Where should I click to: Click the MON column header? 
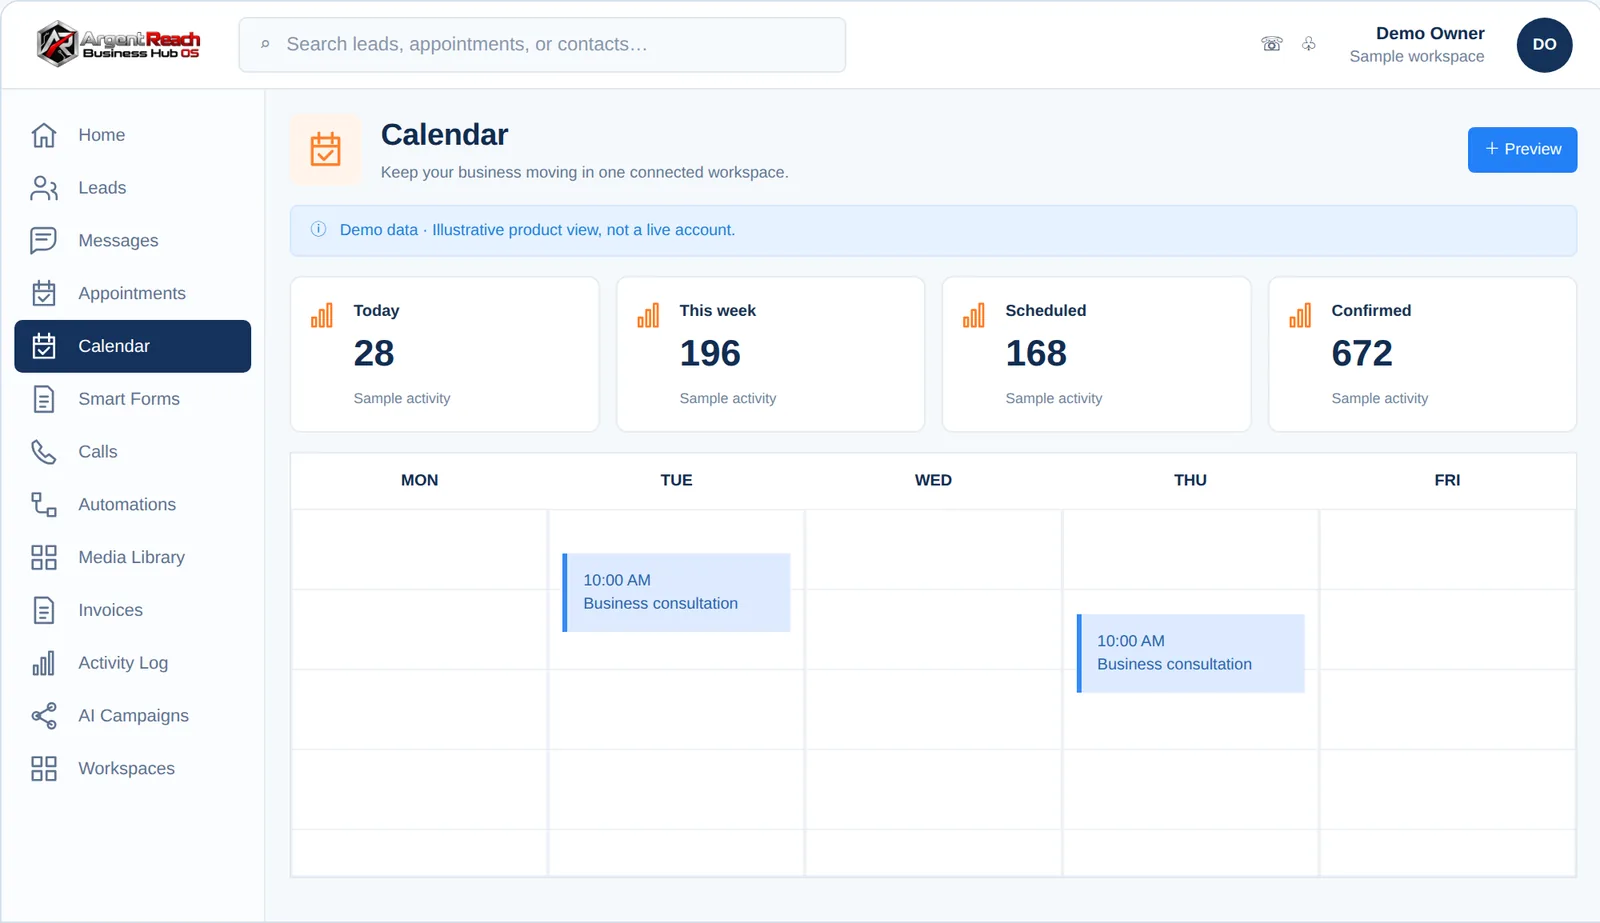click(x=420, y=480)
